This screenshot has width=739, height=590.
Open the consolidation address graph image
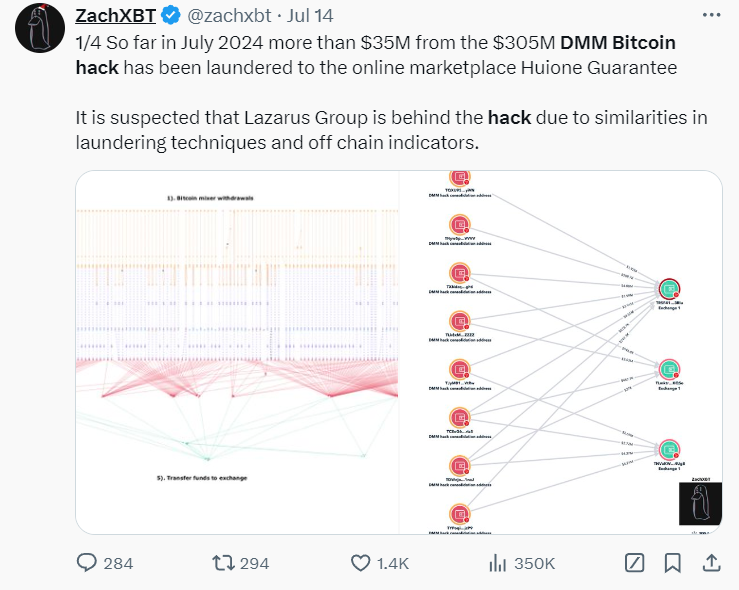pyautogui.click(x=560, y=352)
